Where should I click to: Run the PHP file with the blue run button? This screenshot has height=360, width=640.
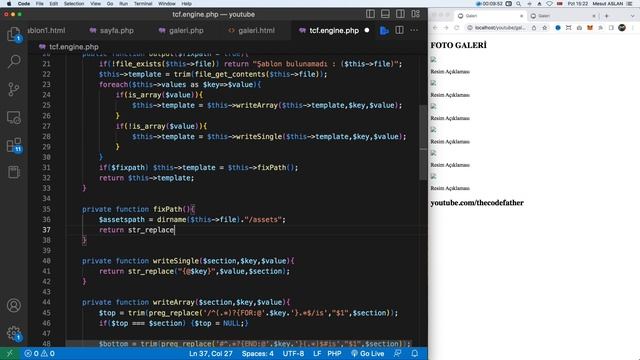[x=384, y=31]
